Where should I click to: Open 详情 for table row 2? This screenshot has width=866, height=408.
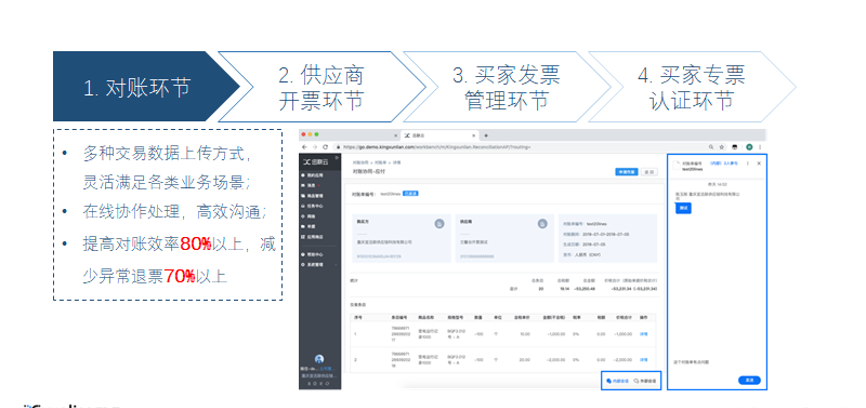pos(643,359)
